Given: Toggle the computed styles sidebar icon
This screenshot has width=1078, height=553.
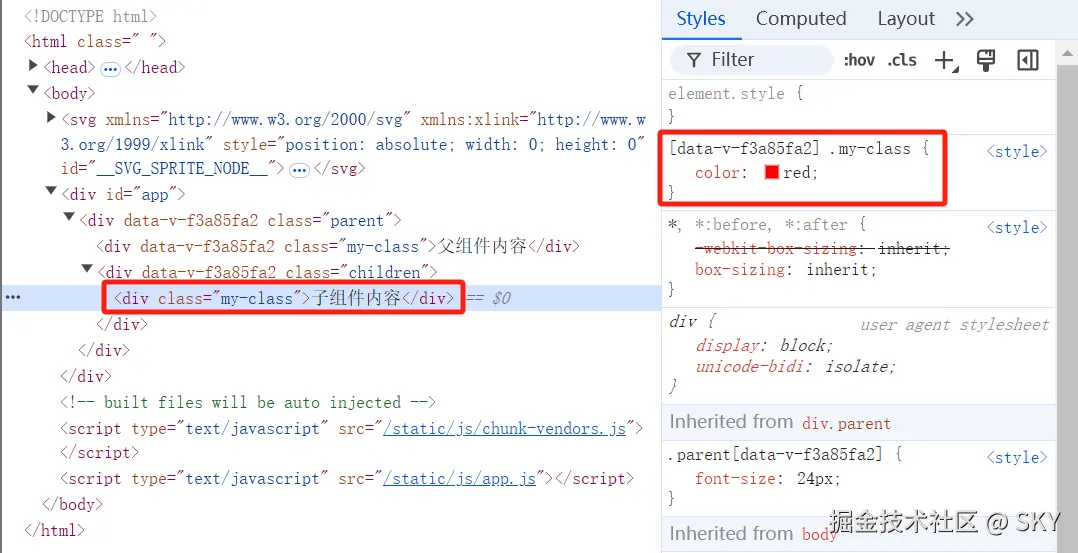Looking at the screenshot, I should pos(1028,60).
